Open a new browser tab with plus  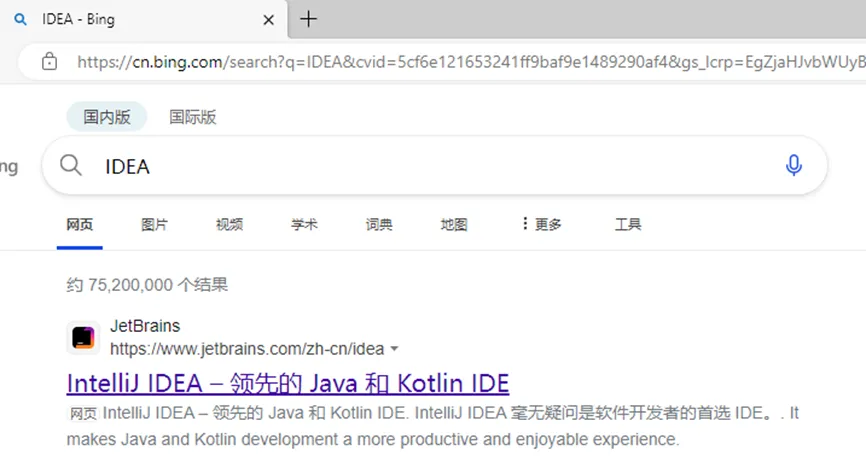pyautogui.click(x=309, y=19)
